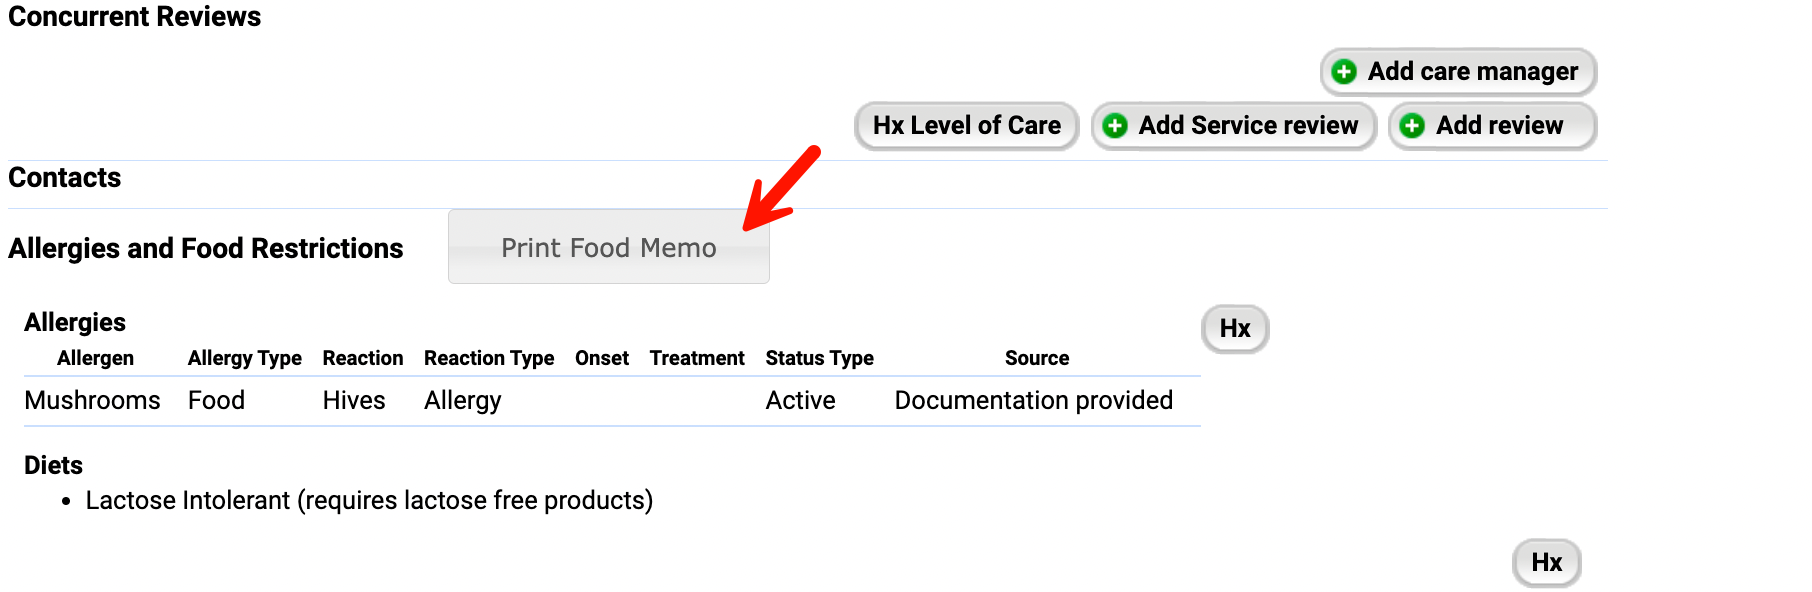Screen dimensions: 1812x592
Task: Click the Add Service review button label
Action: 1249,126
